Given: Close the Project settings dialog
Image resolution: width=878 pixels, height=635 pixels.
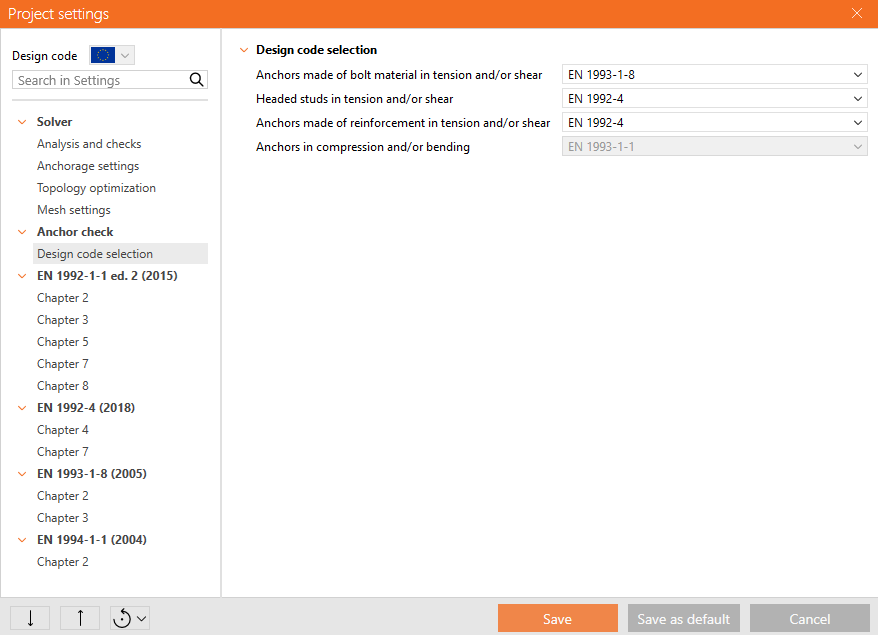Looking at the screenshot, I should pos(857,14).
